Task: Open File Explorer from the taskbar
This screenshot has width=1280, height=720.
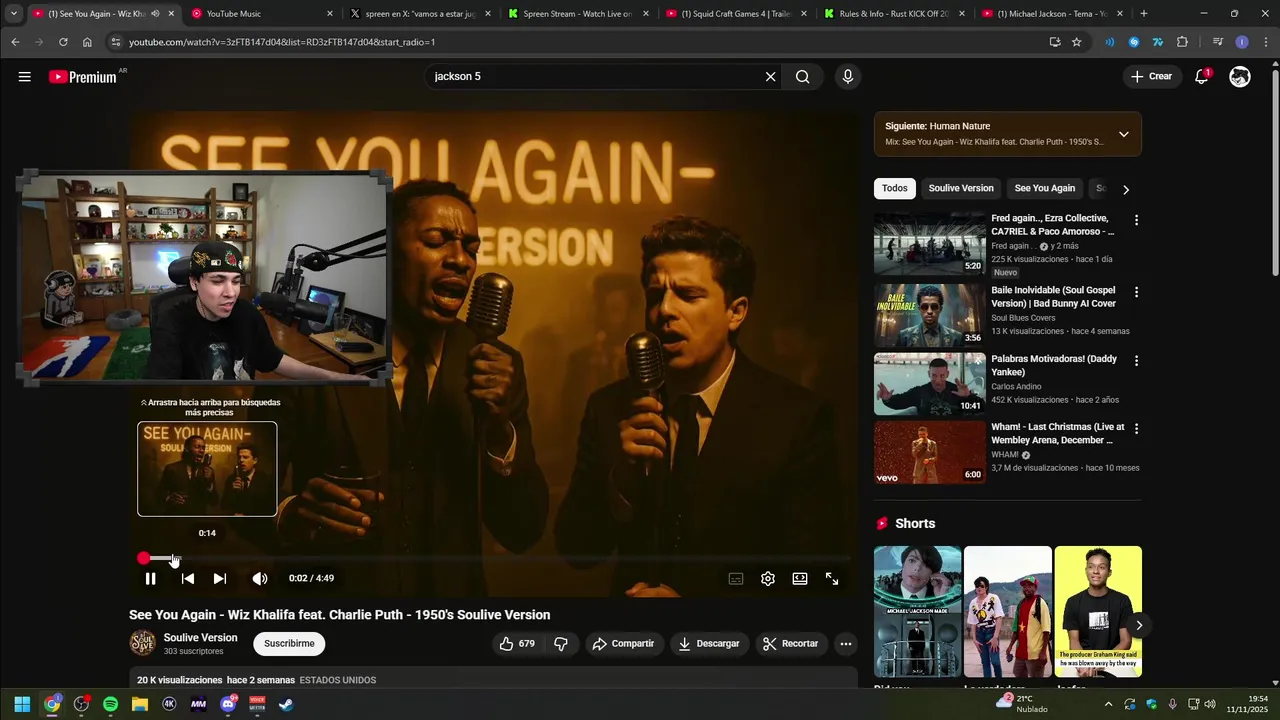Action: click(140, 704)
